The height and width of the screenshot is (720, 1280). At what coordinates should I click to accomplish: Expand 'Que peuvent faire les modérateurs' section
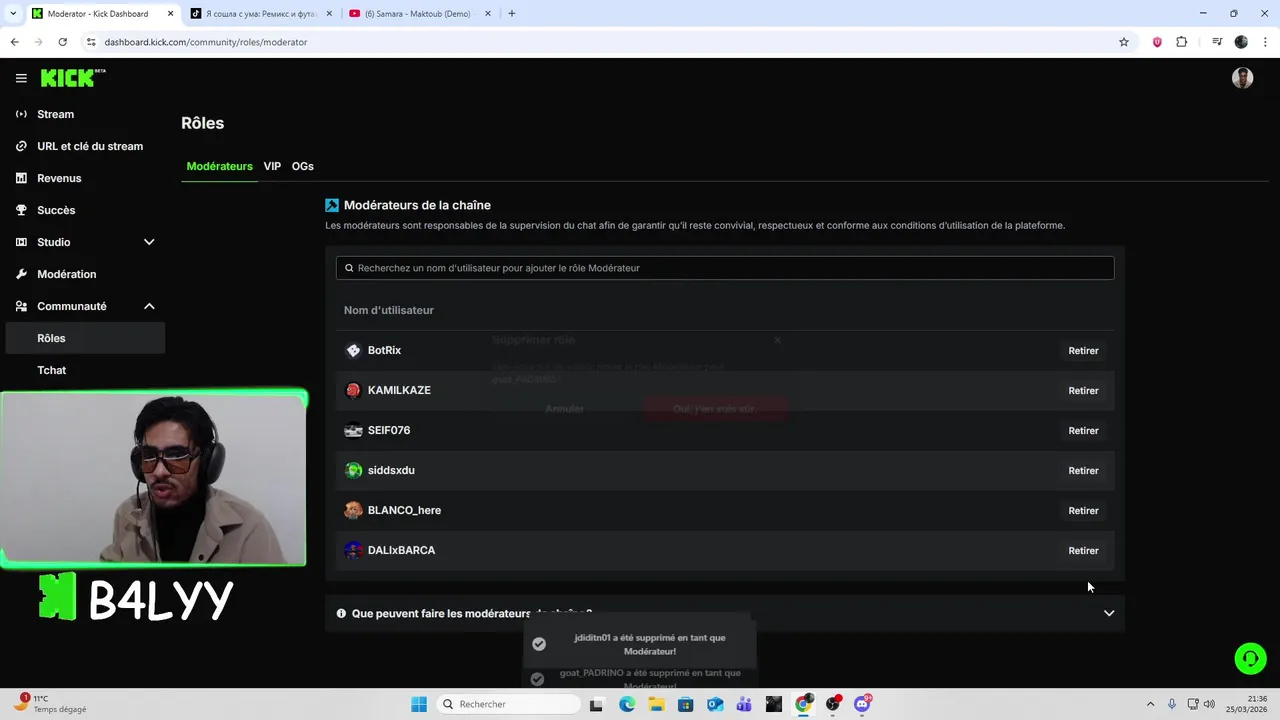(x=1109, y=613)
